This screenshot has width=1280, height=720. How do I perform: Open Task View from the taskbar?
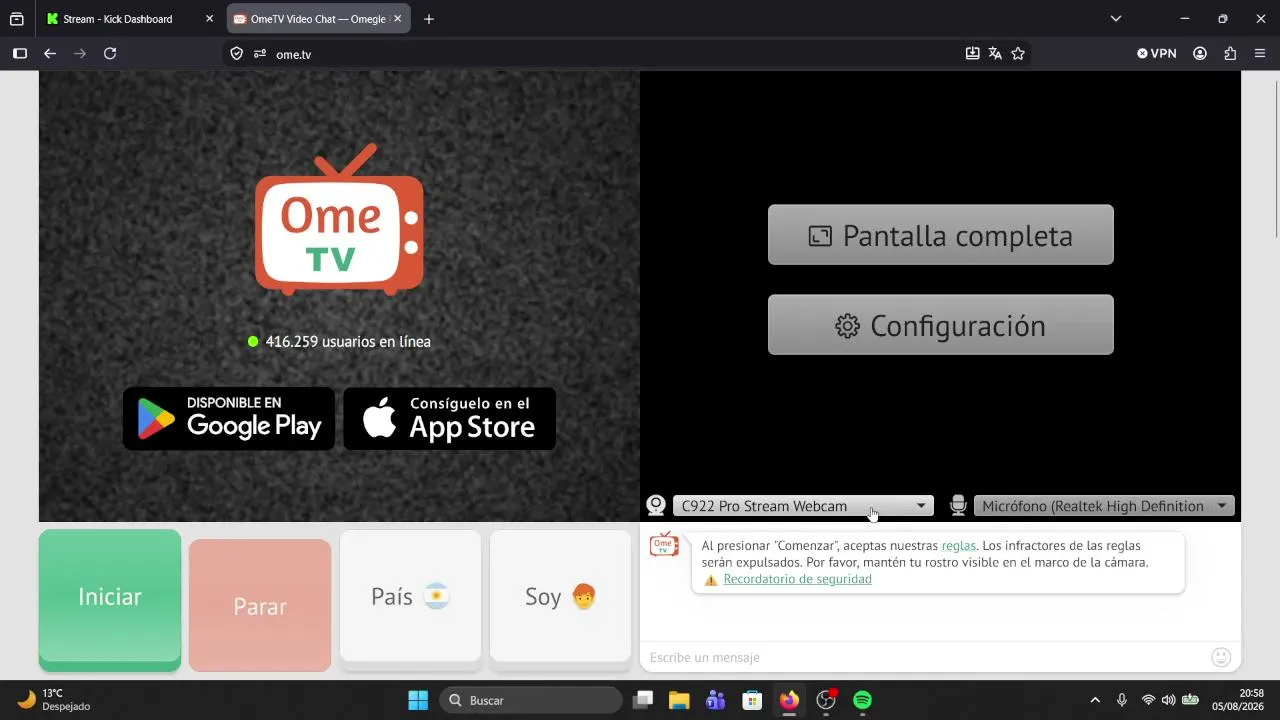tap(643, 700)
